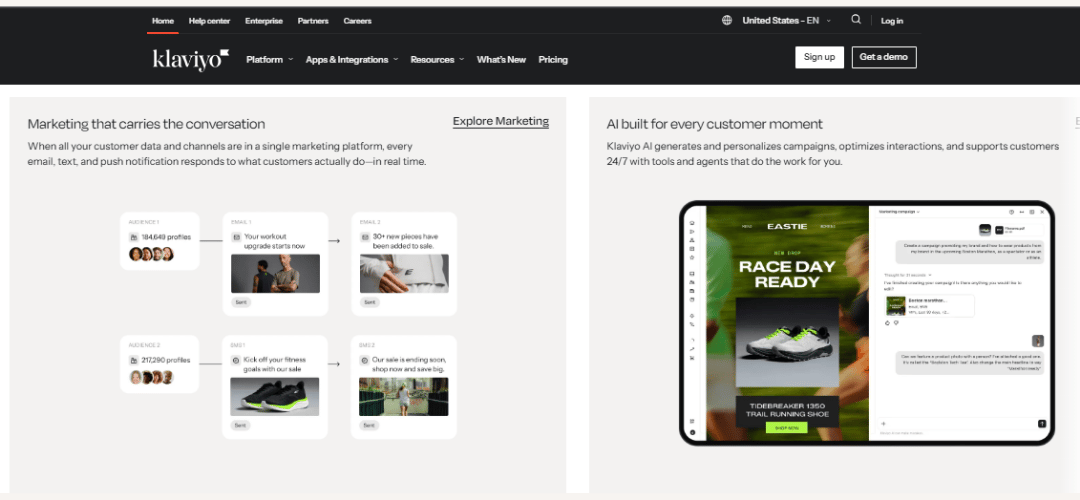
Task: Open Help center
Action: tap(209, 21)
